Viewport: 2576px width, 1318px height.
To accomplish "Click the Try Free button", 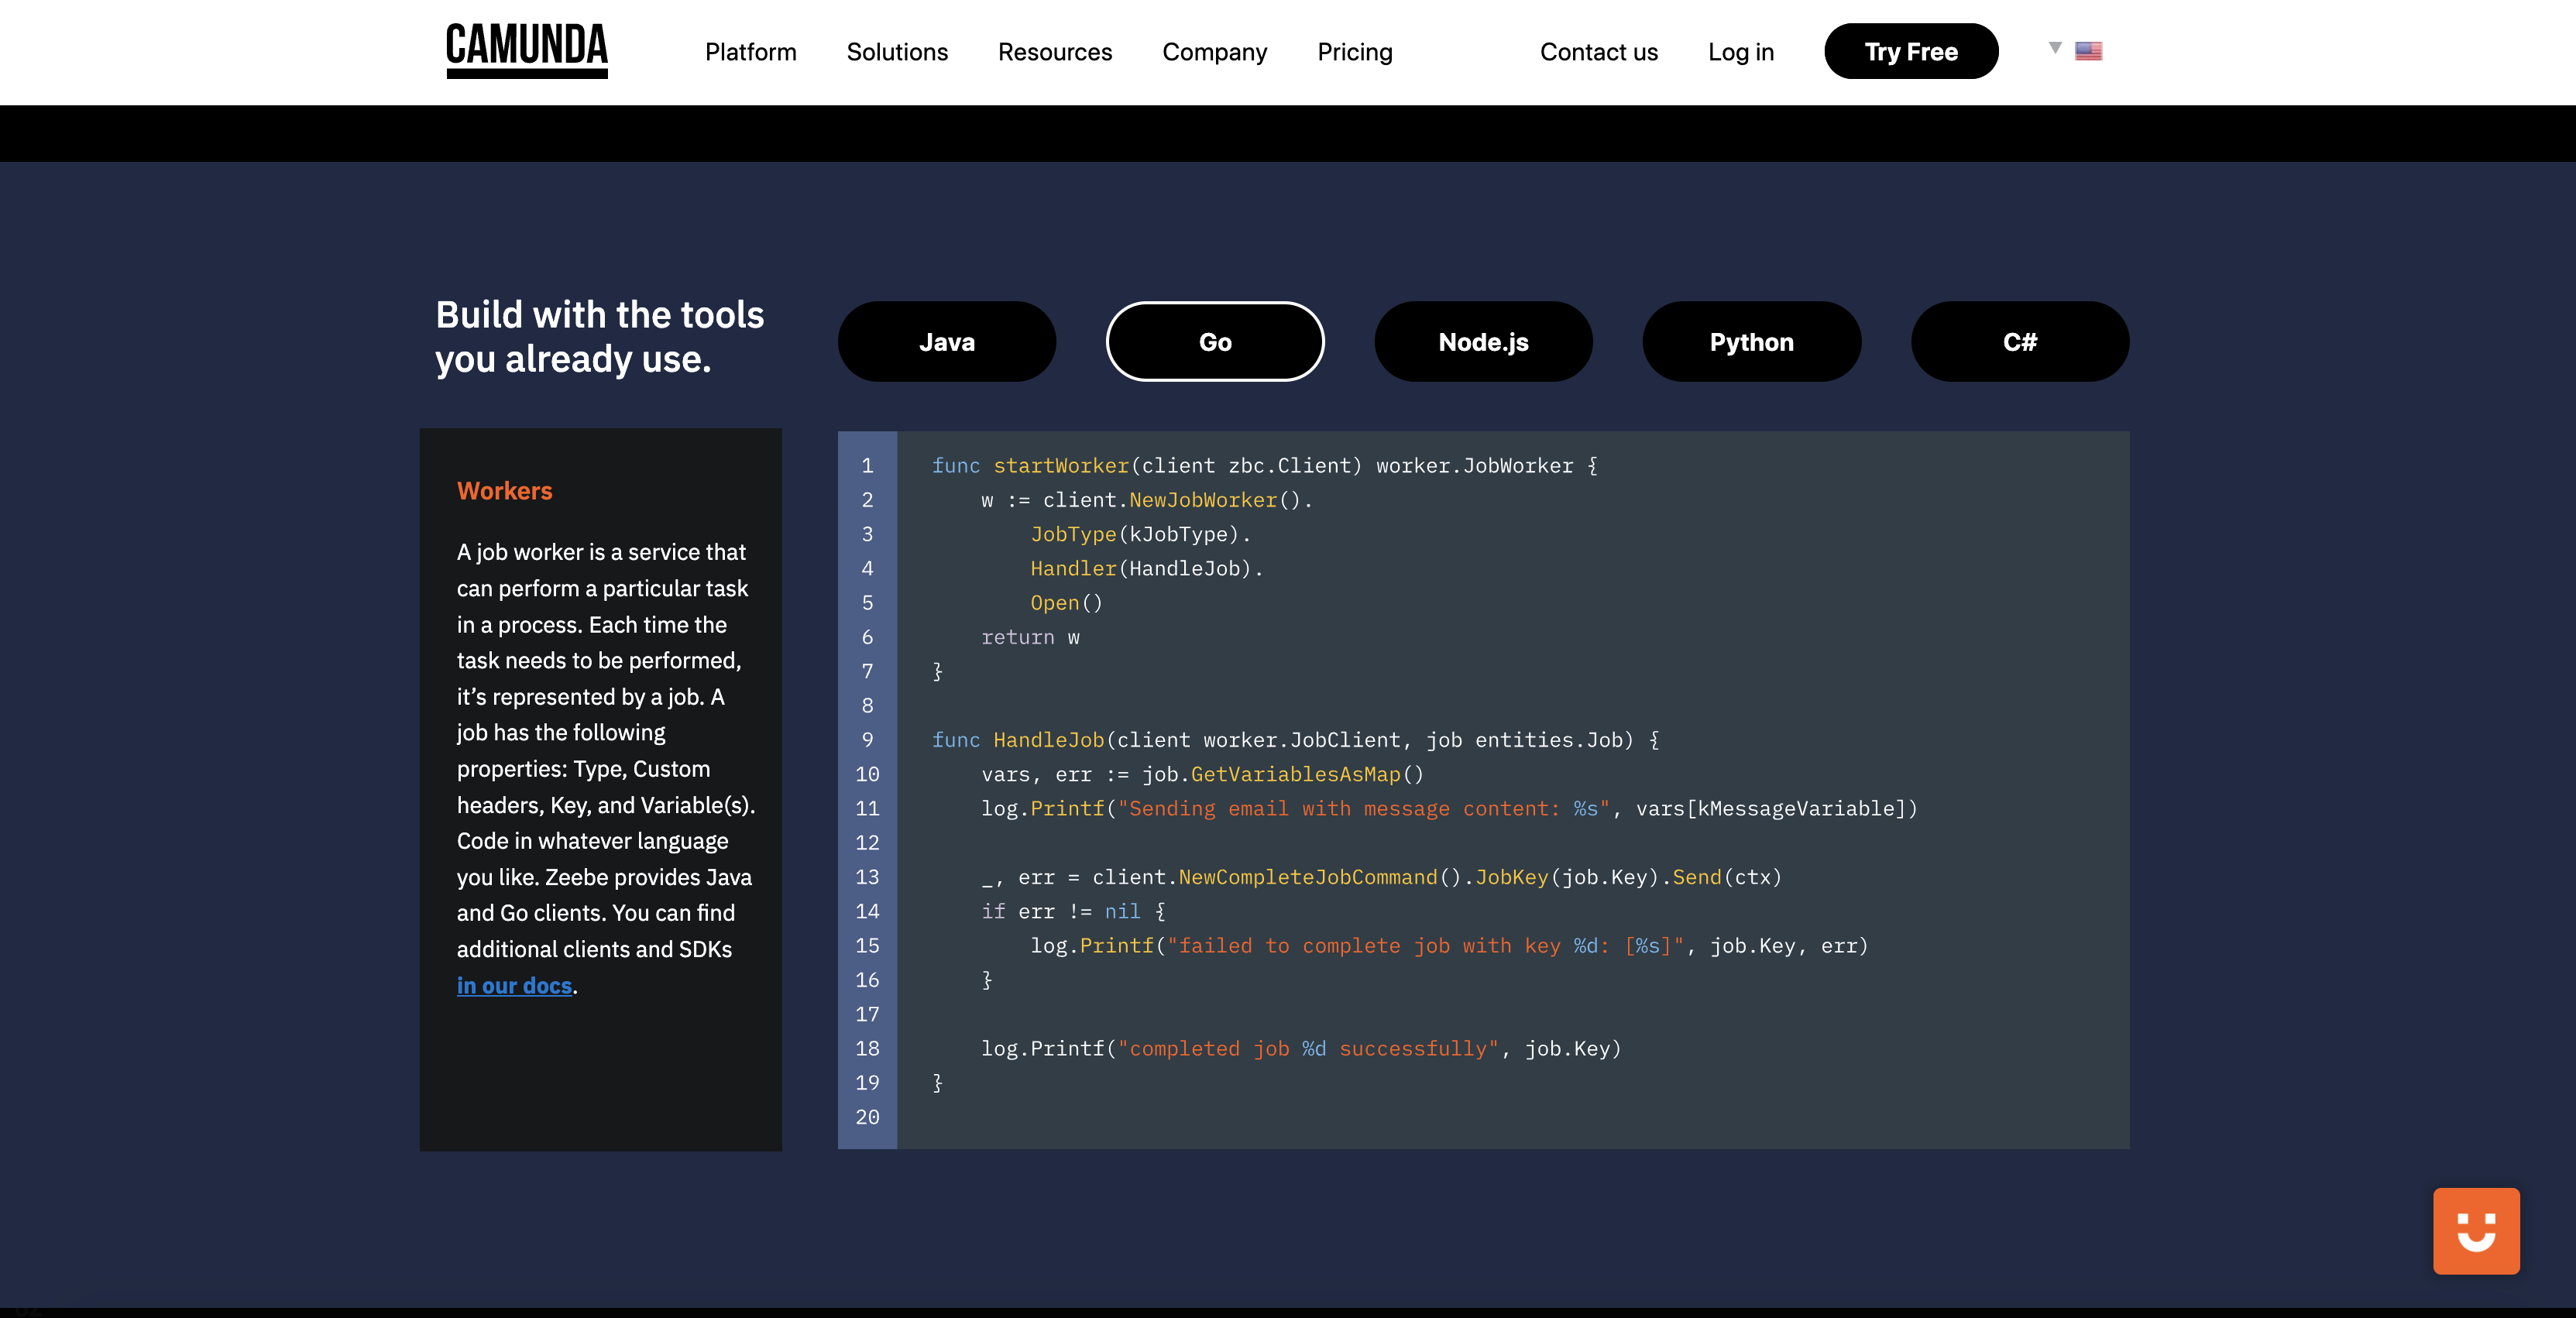I will [1910, 51].
